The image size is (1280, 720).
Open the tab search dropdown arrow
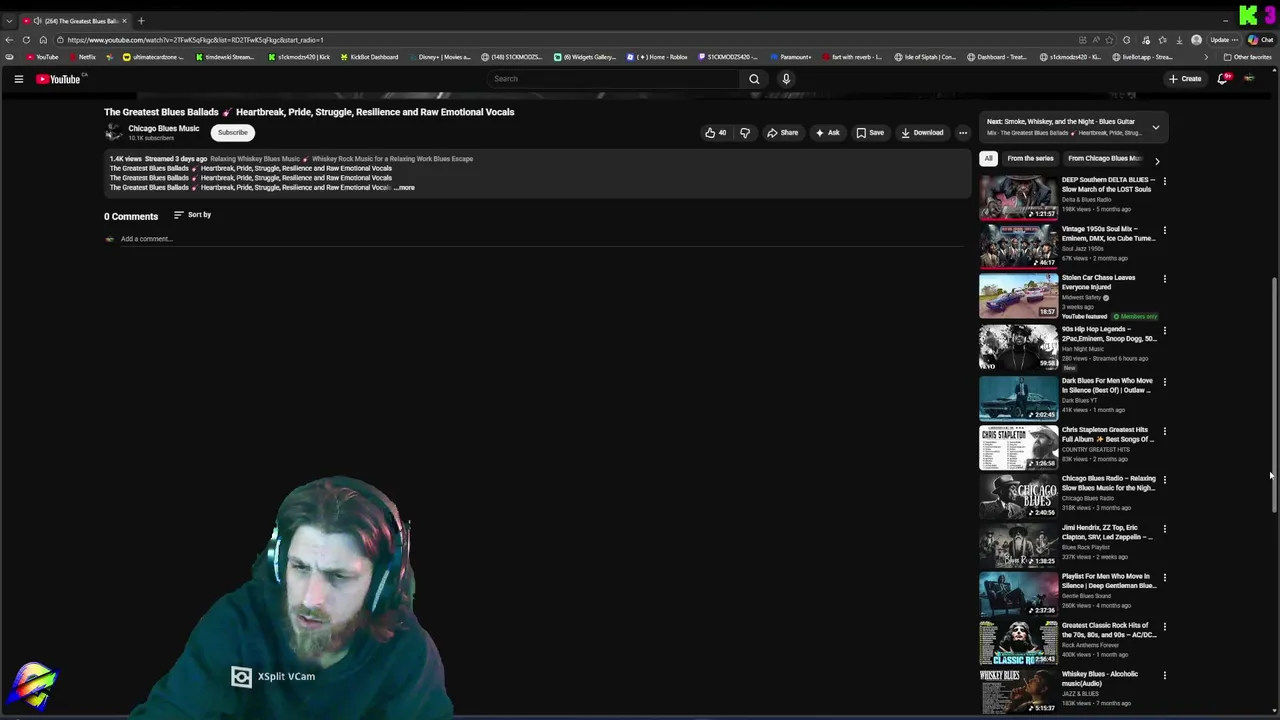pos(9,21)
